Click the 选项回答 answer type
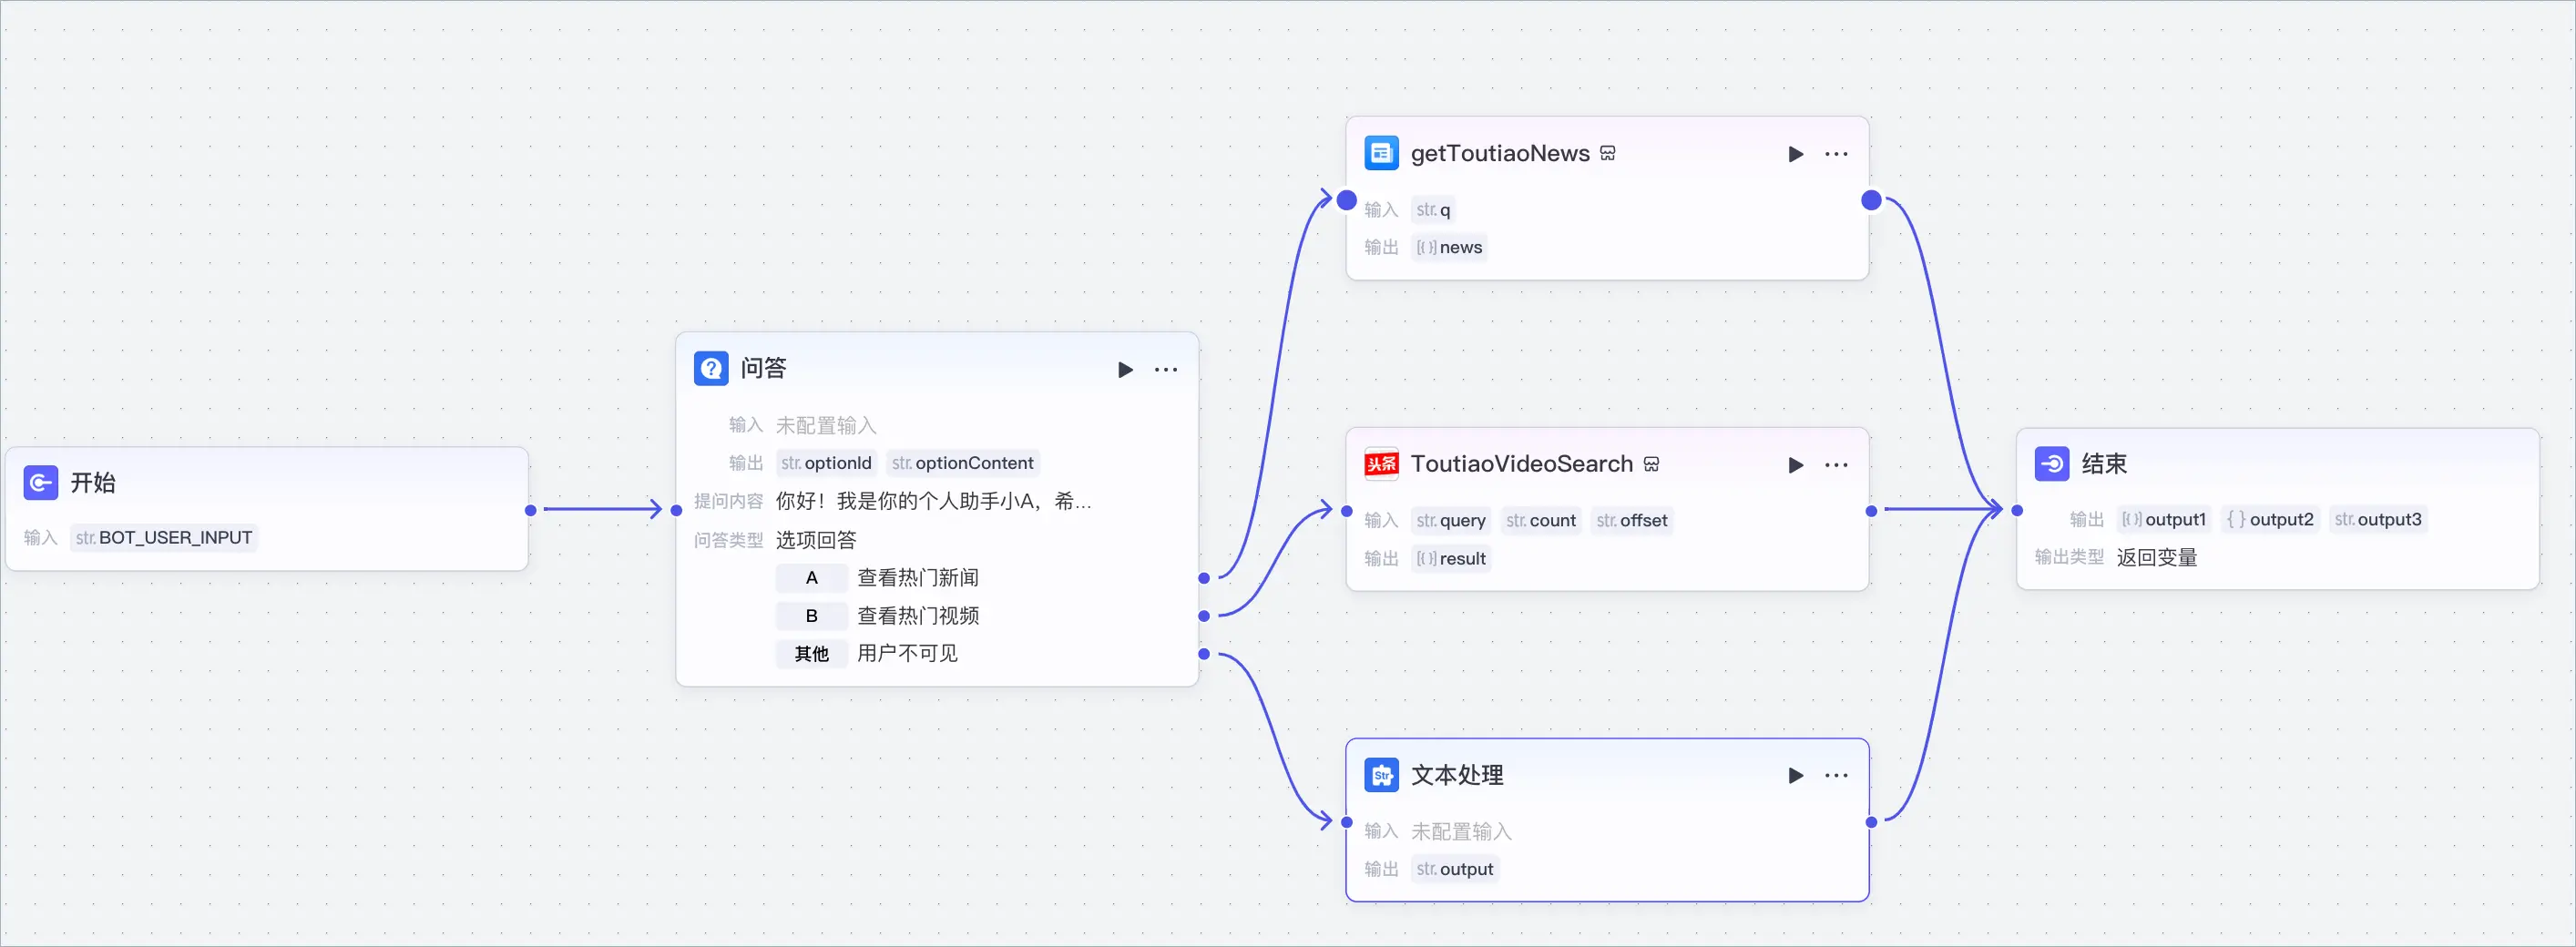Screen dimensions: 2576x947 (816, 540)
